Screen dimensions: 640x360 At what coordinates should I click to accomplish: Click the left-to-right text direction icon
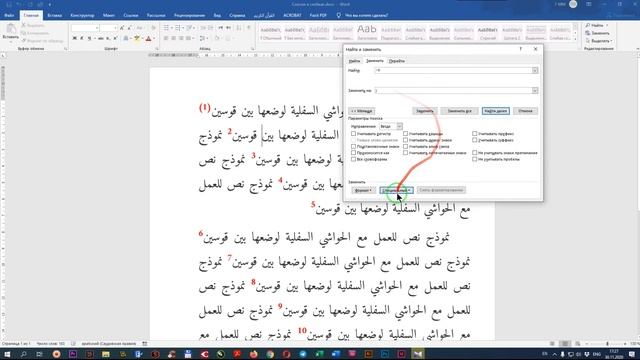(221, 28)
